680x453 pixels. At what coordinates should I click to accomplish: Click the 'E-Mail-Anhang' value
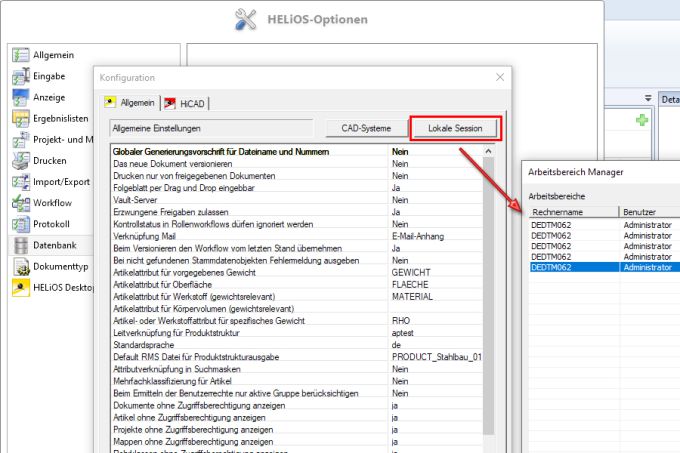click(418, 236)
